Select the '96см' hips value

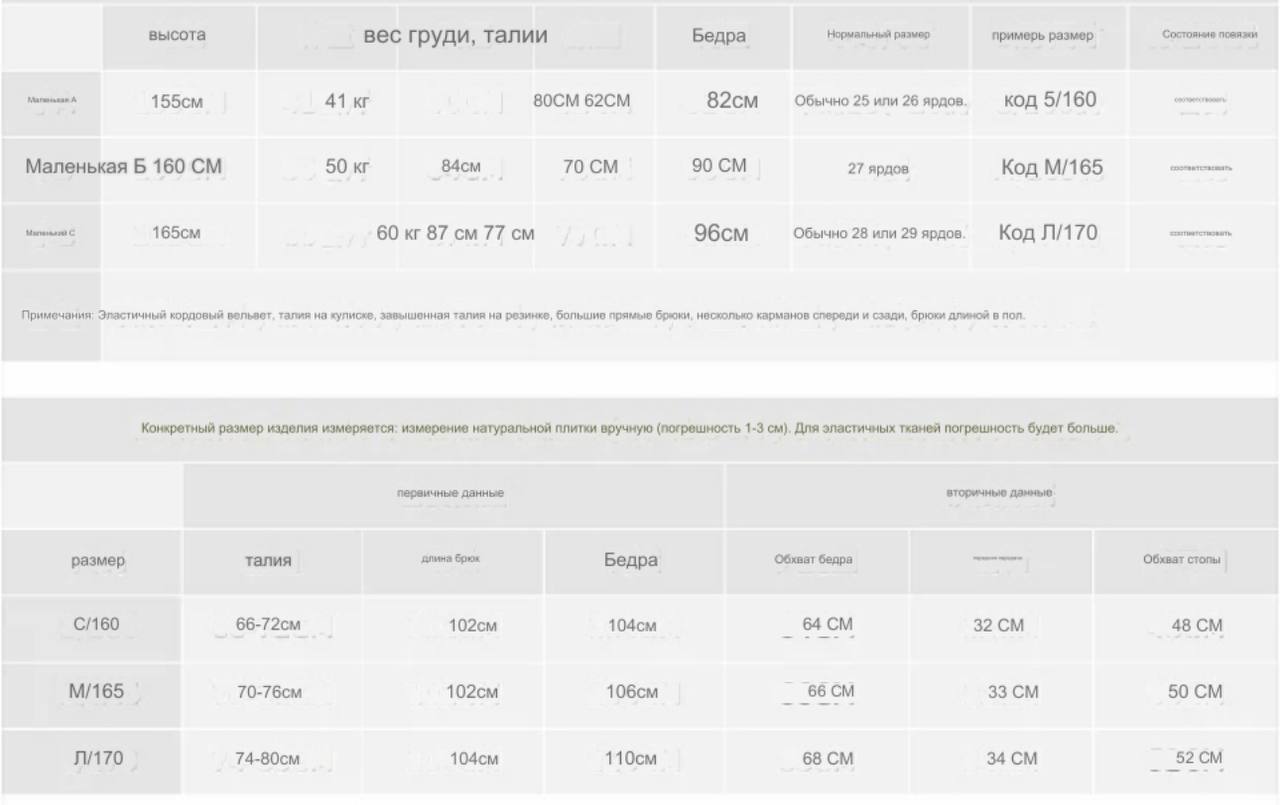click(x=721, y=233)
